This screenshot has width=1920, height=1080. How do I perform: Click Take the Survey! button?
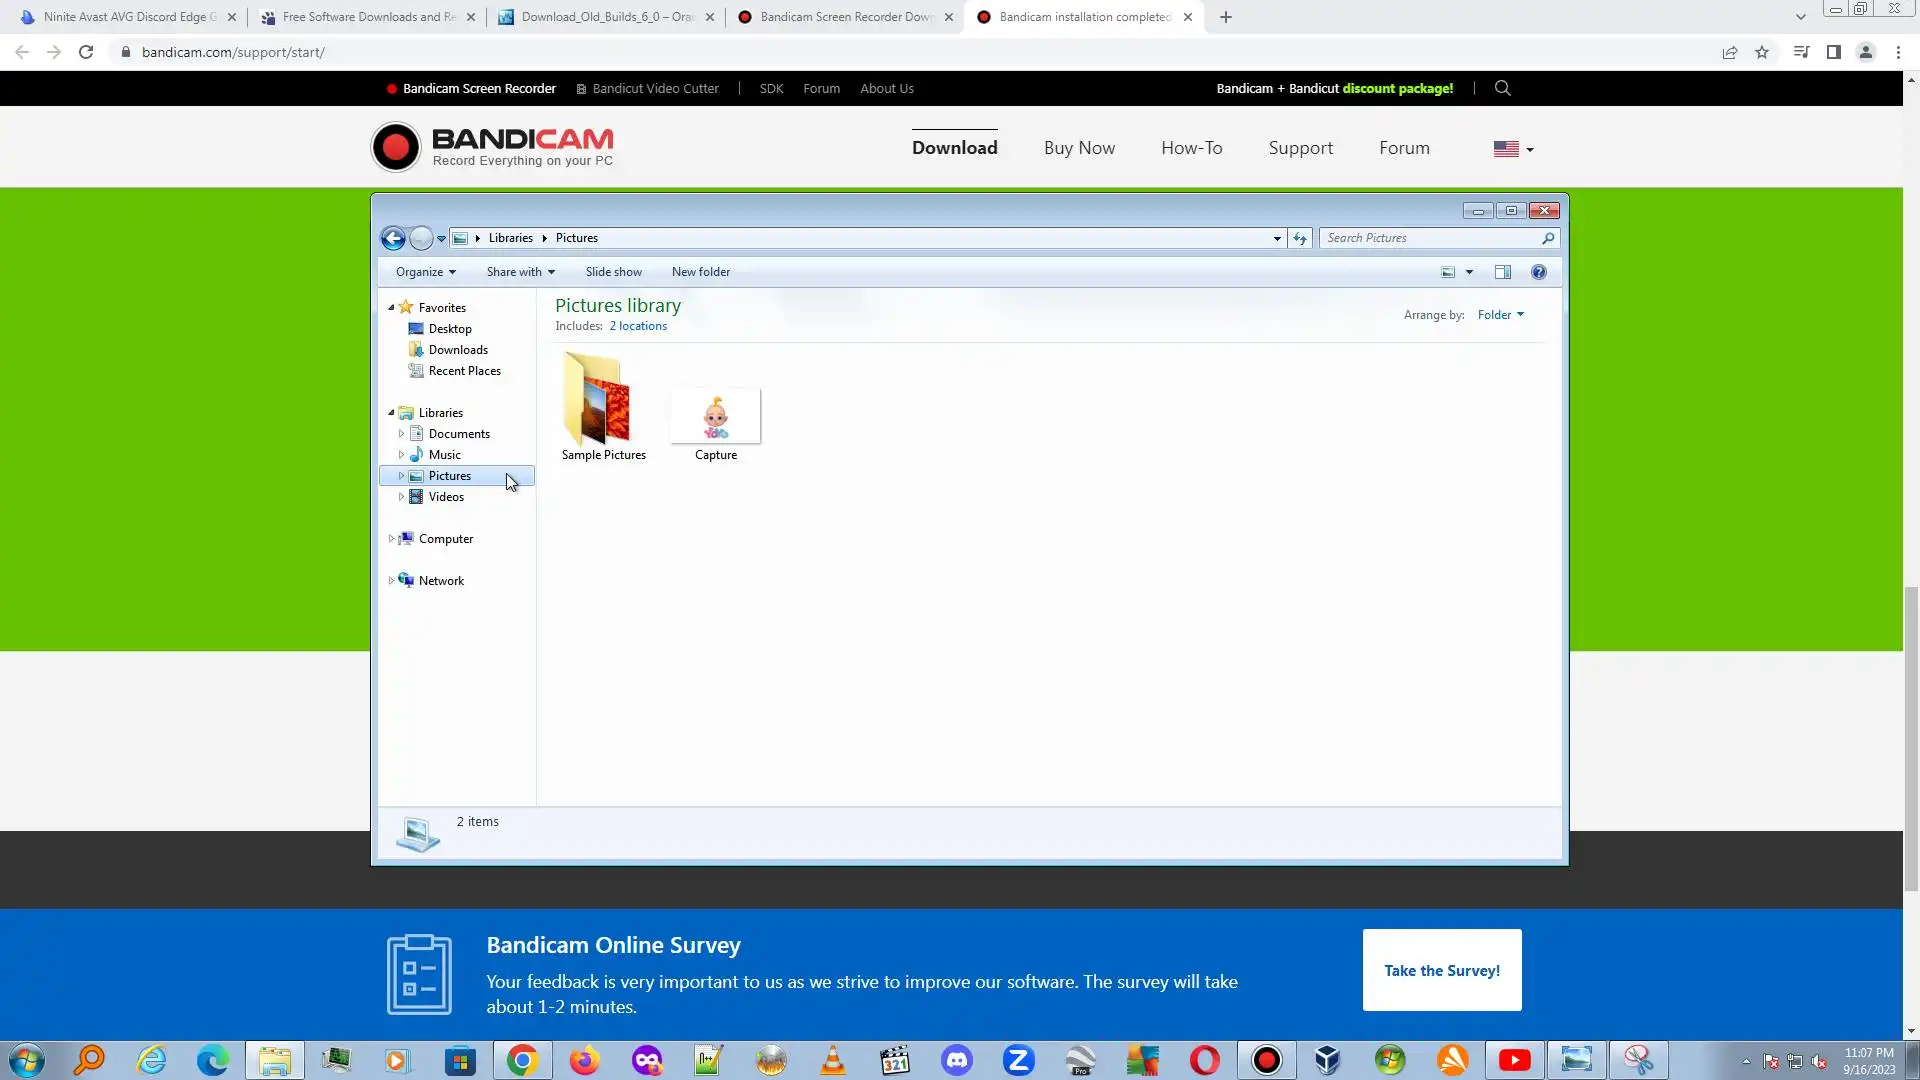tap(1441, 970)
